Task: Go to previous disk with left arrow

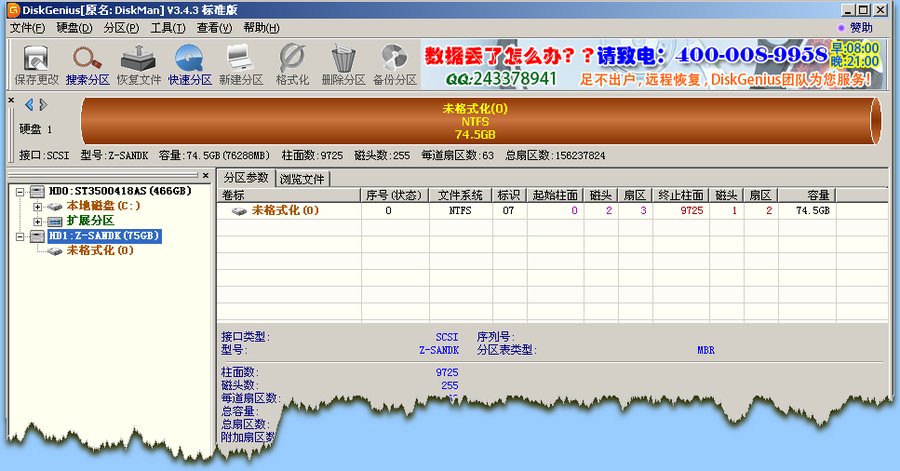Action: (x=29, y=104)
